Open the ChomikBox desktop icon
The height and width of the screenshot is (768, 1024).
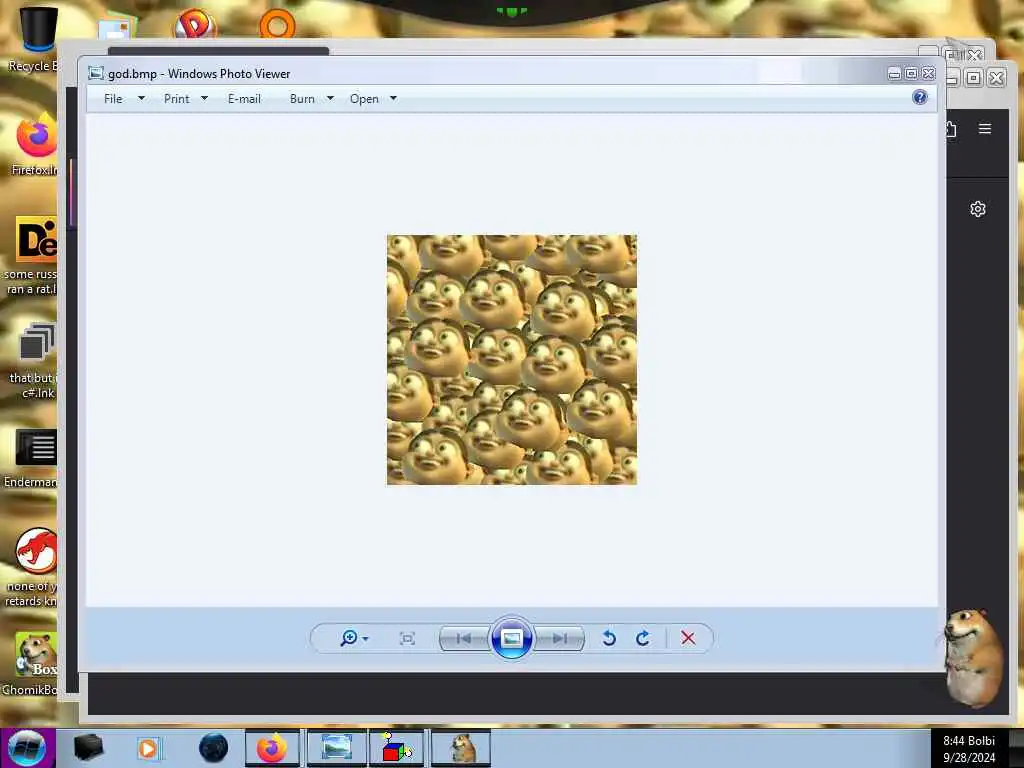coord(33,663)
